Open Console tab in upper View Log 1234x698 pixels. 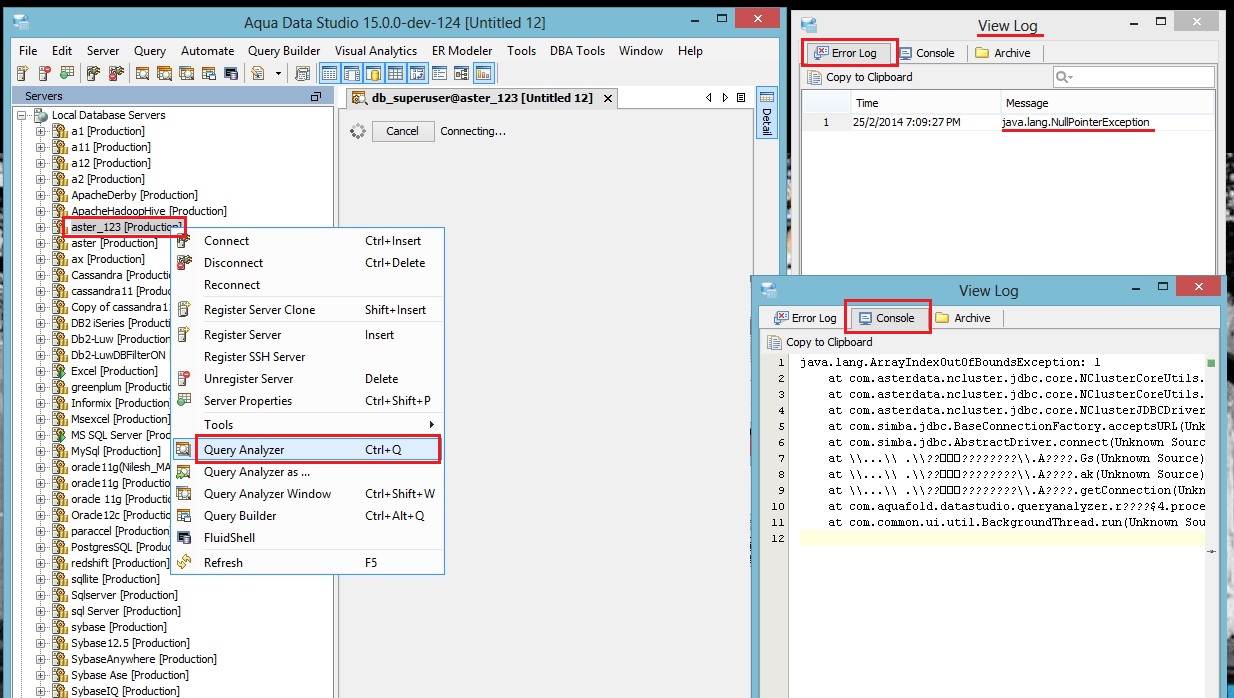click(926, 53)
